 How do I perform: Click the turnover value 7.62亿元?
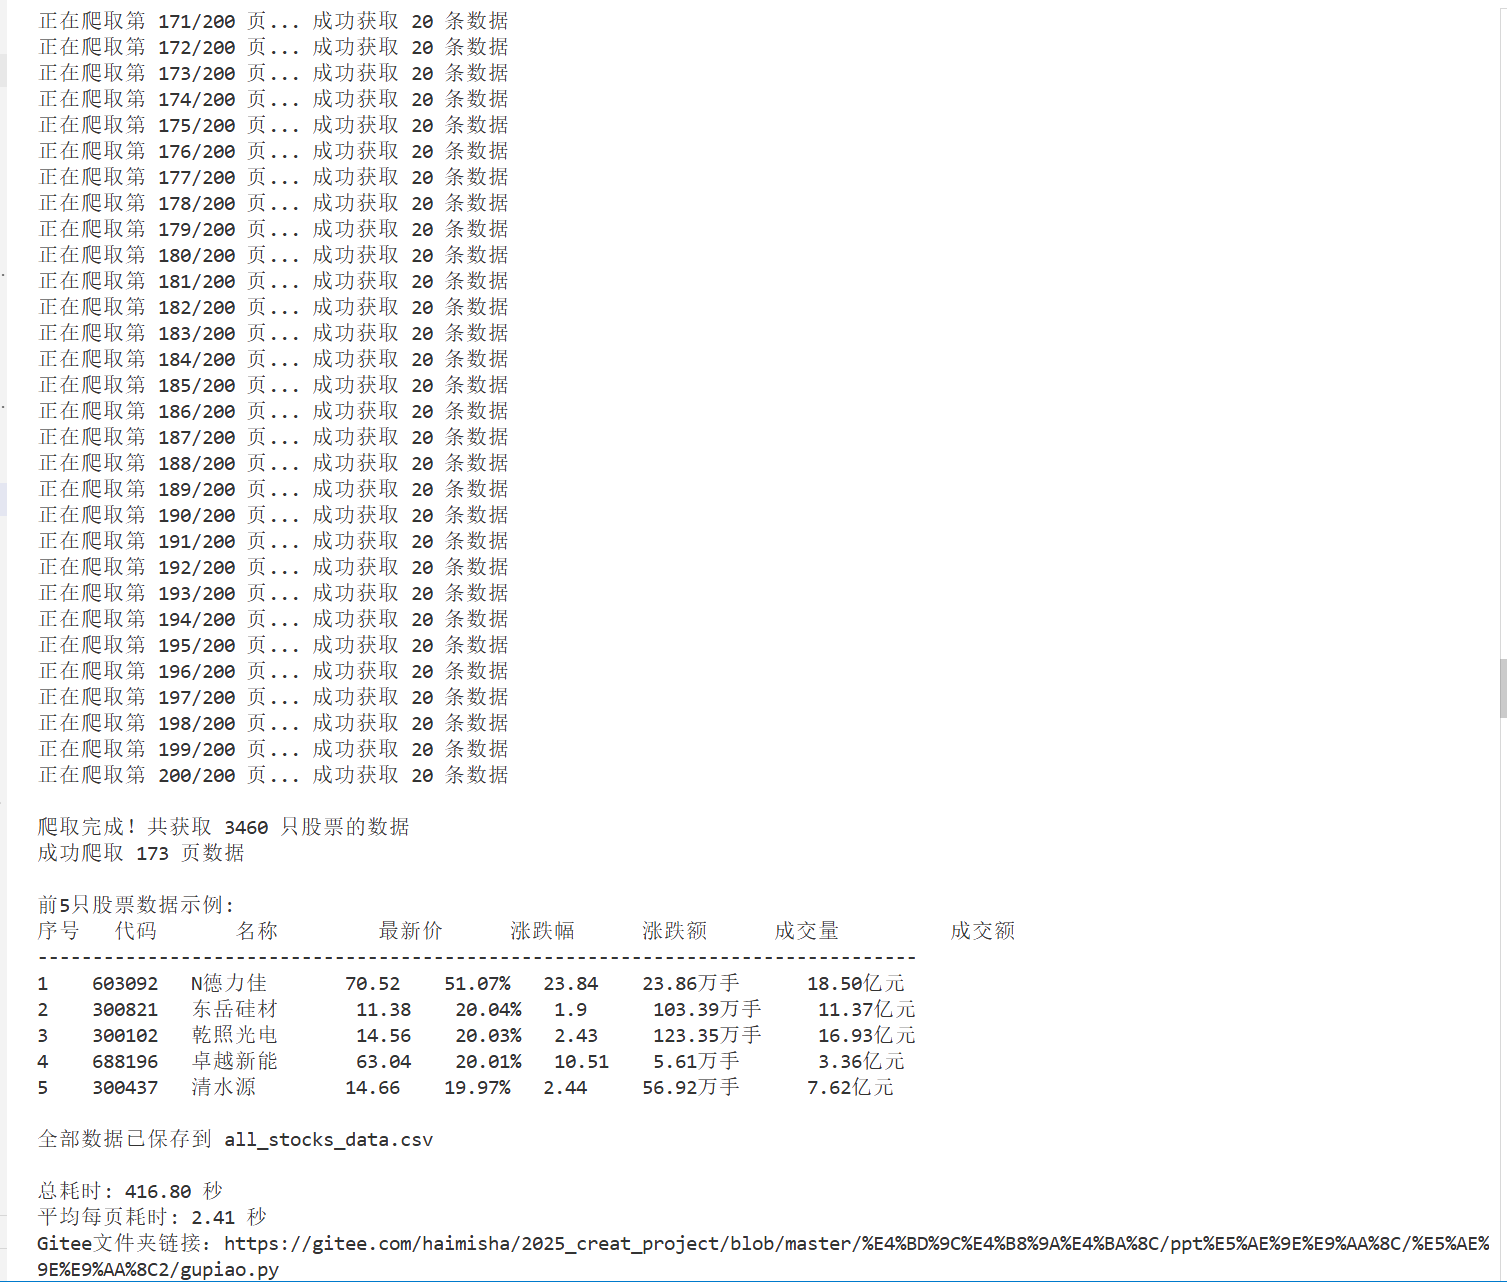[x=850, y=1088]
